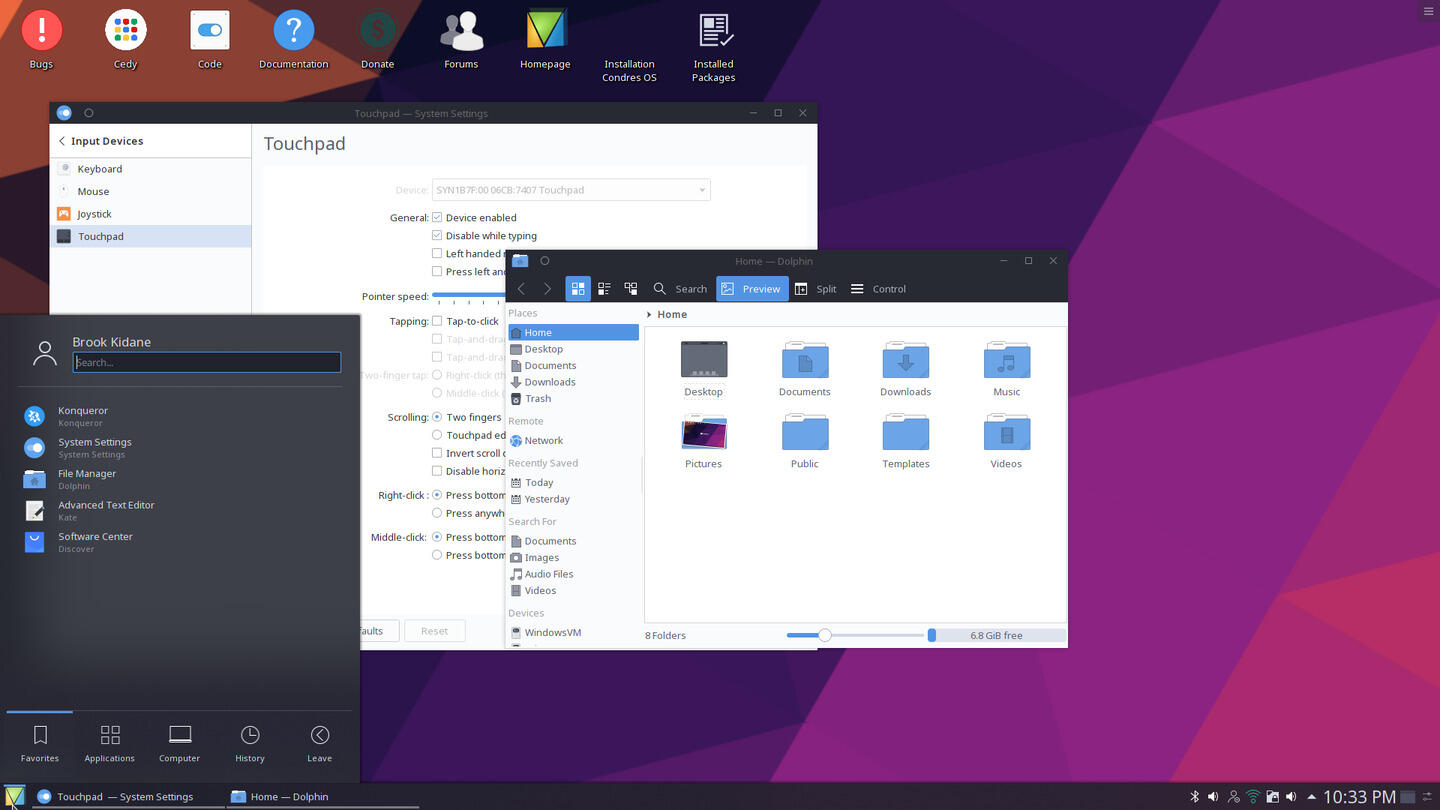Switch Dolphin to Icons view mode
The height and width of the screenshot is (810, 1440).
point(578,289)
